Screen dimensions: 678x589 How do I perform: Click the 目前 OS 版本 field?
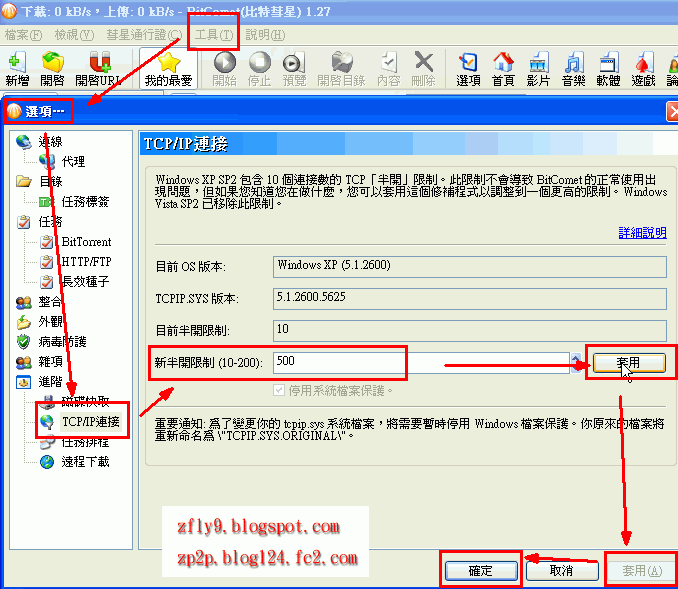coord(470,267)
